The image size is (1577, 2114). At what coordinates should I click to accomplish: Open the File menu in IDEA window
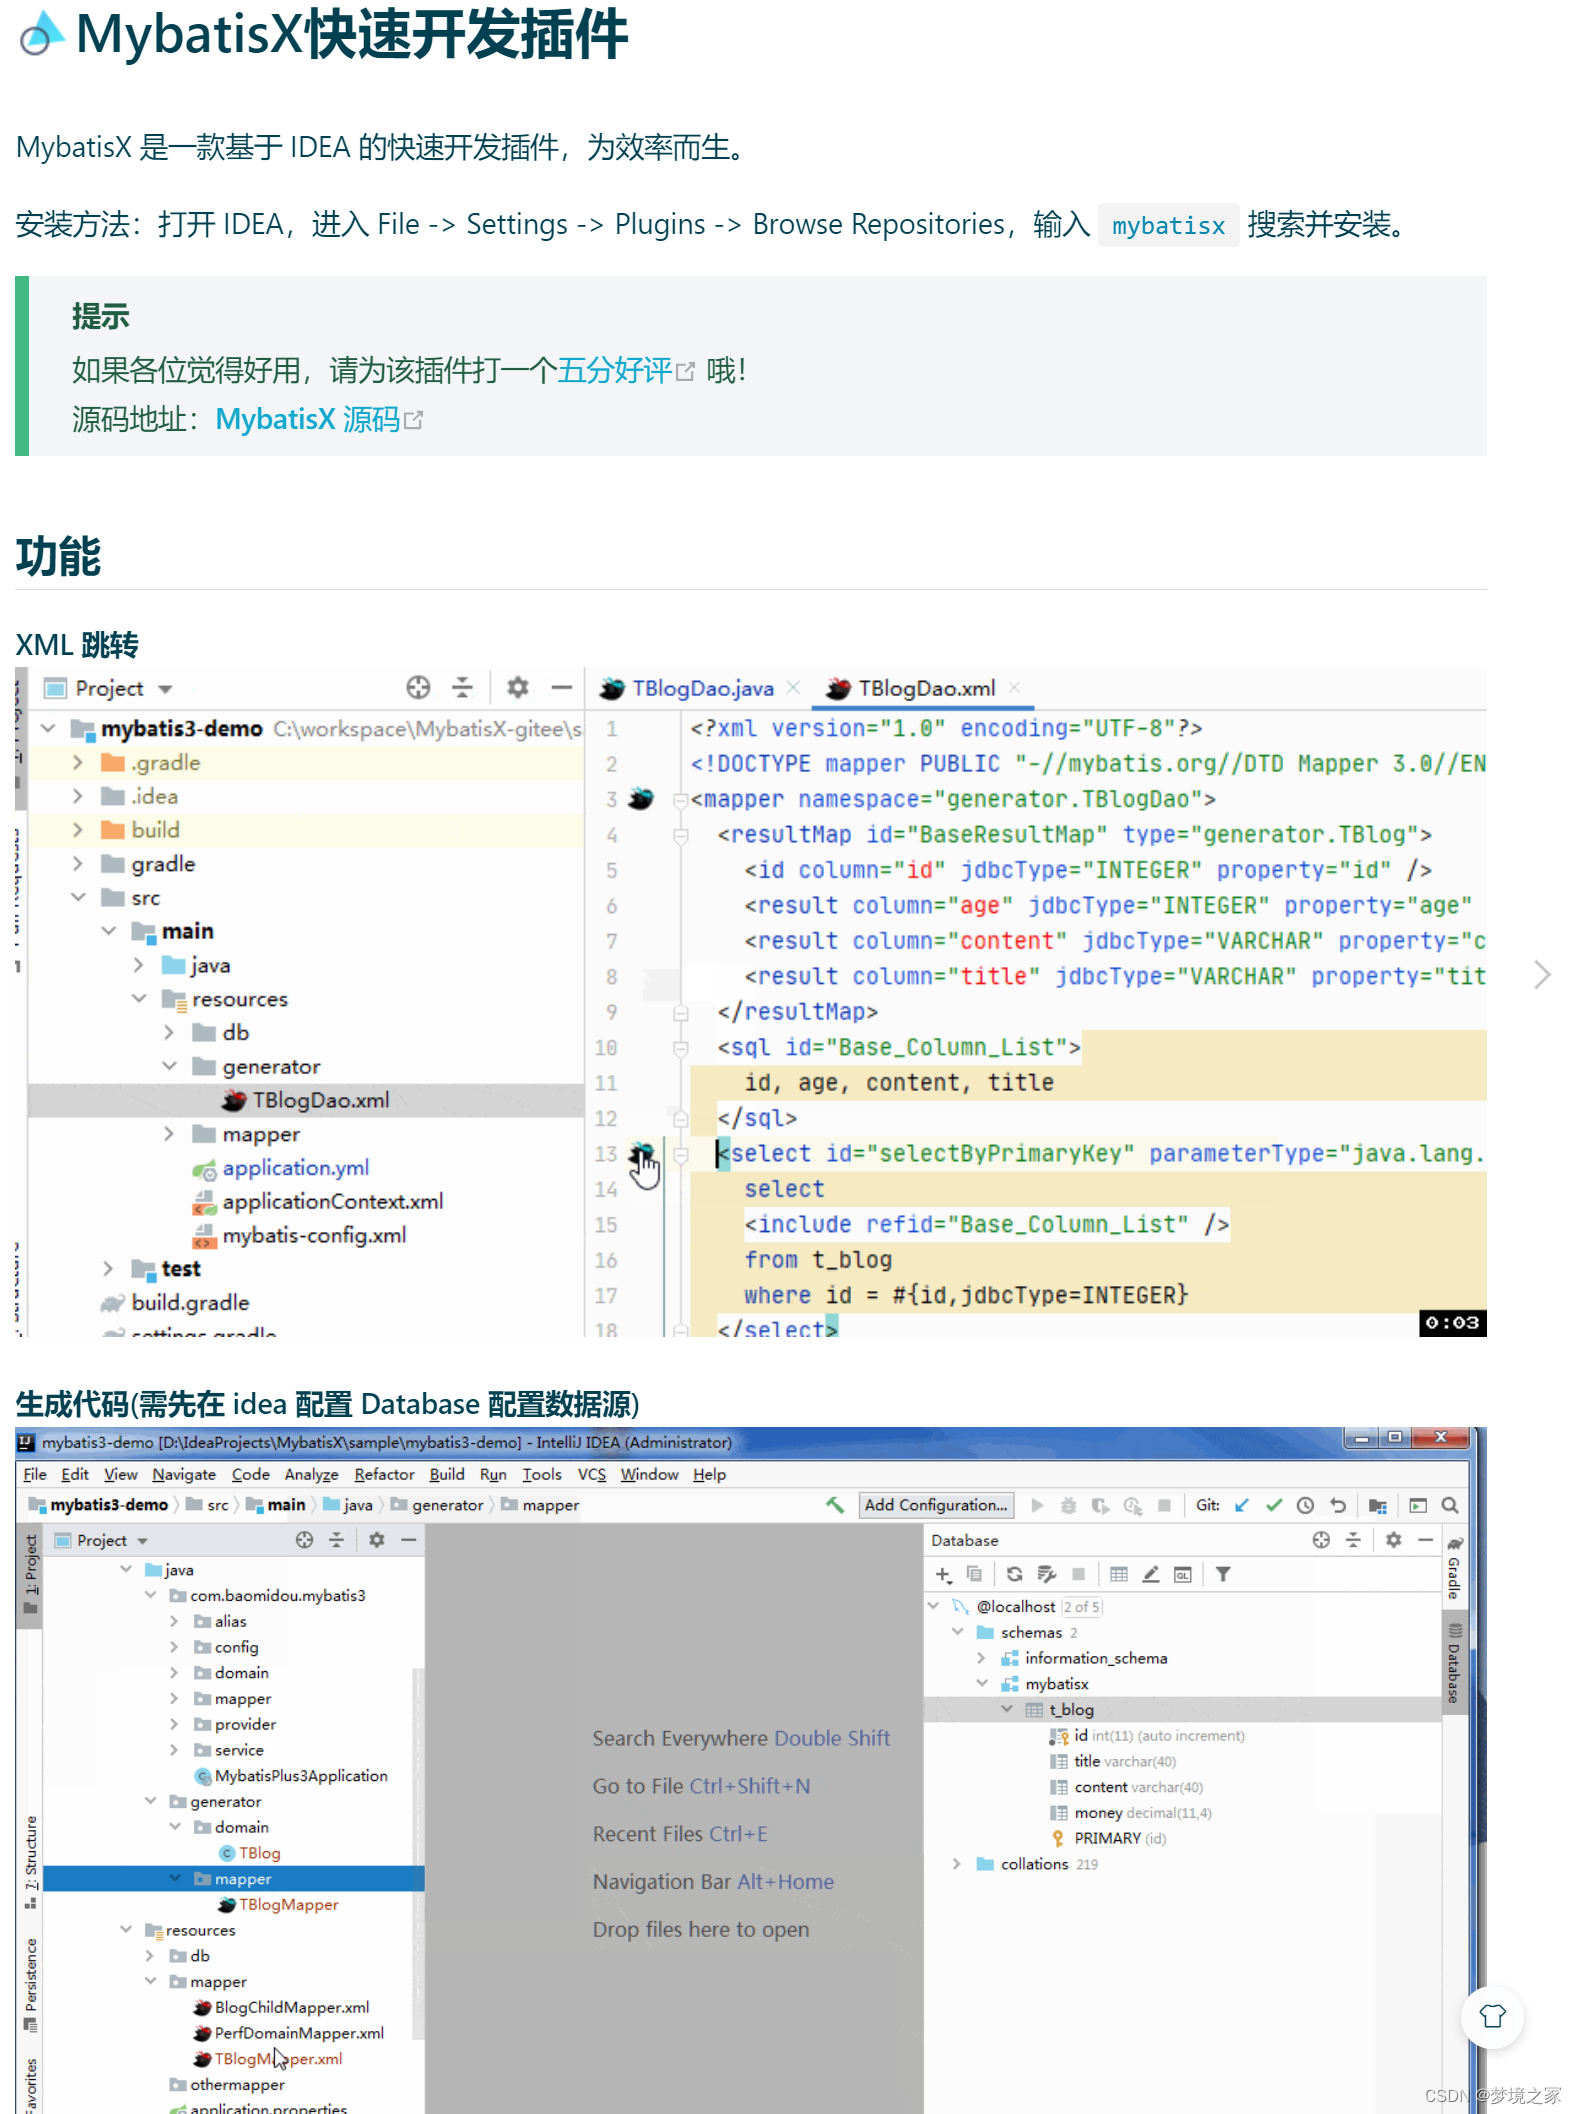click(35, 1475)
